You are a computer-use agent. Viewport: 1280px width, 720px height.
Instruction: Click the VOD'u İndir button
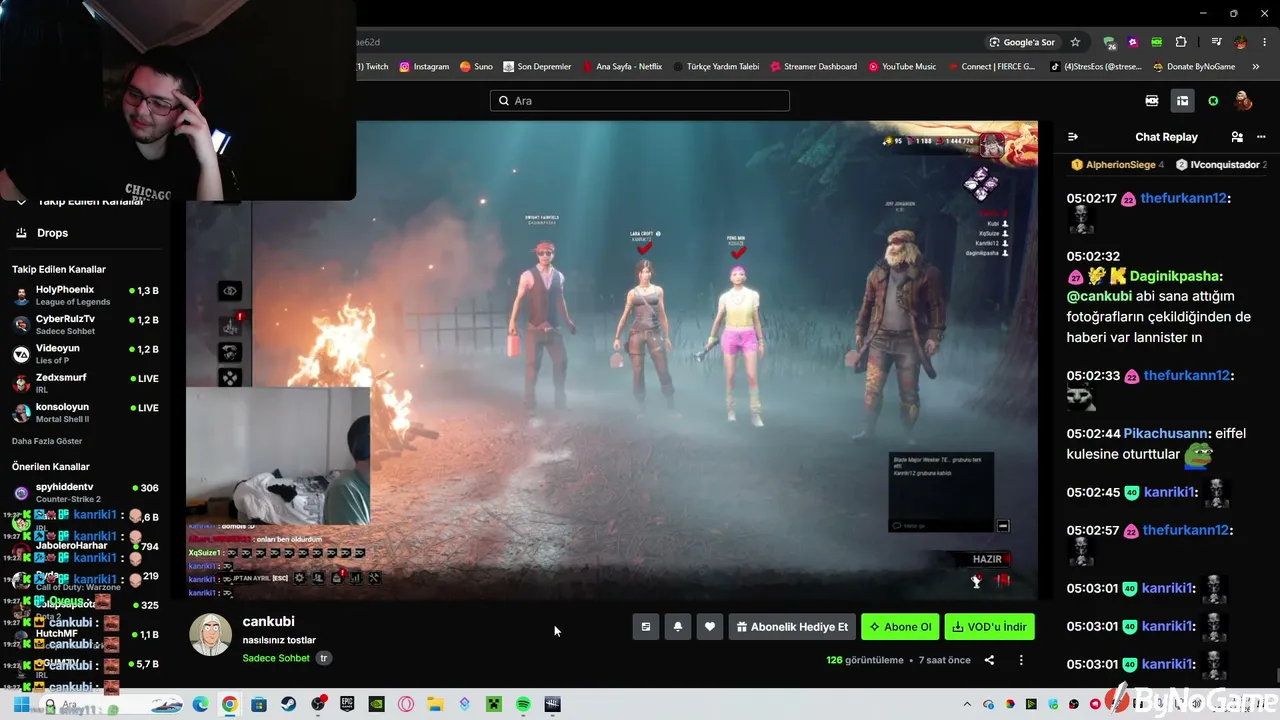tap(989, 627)
